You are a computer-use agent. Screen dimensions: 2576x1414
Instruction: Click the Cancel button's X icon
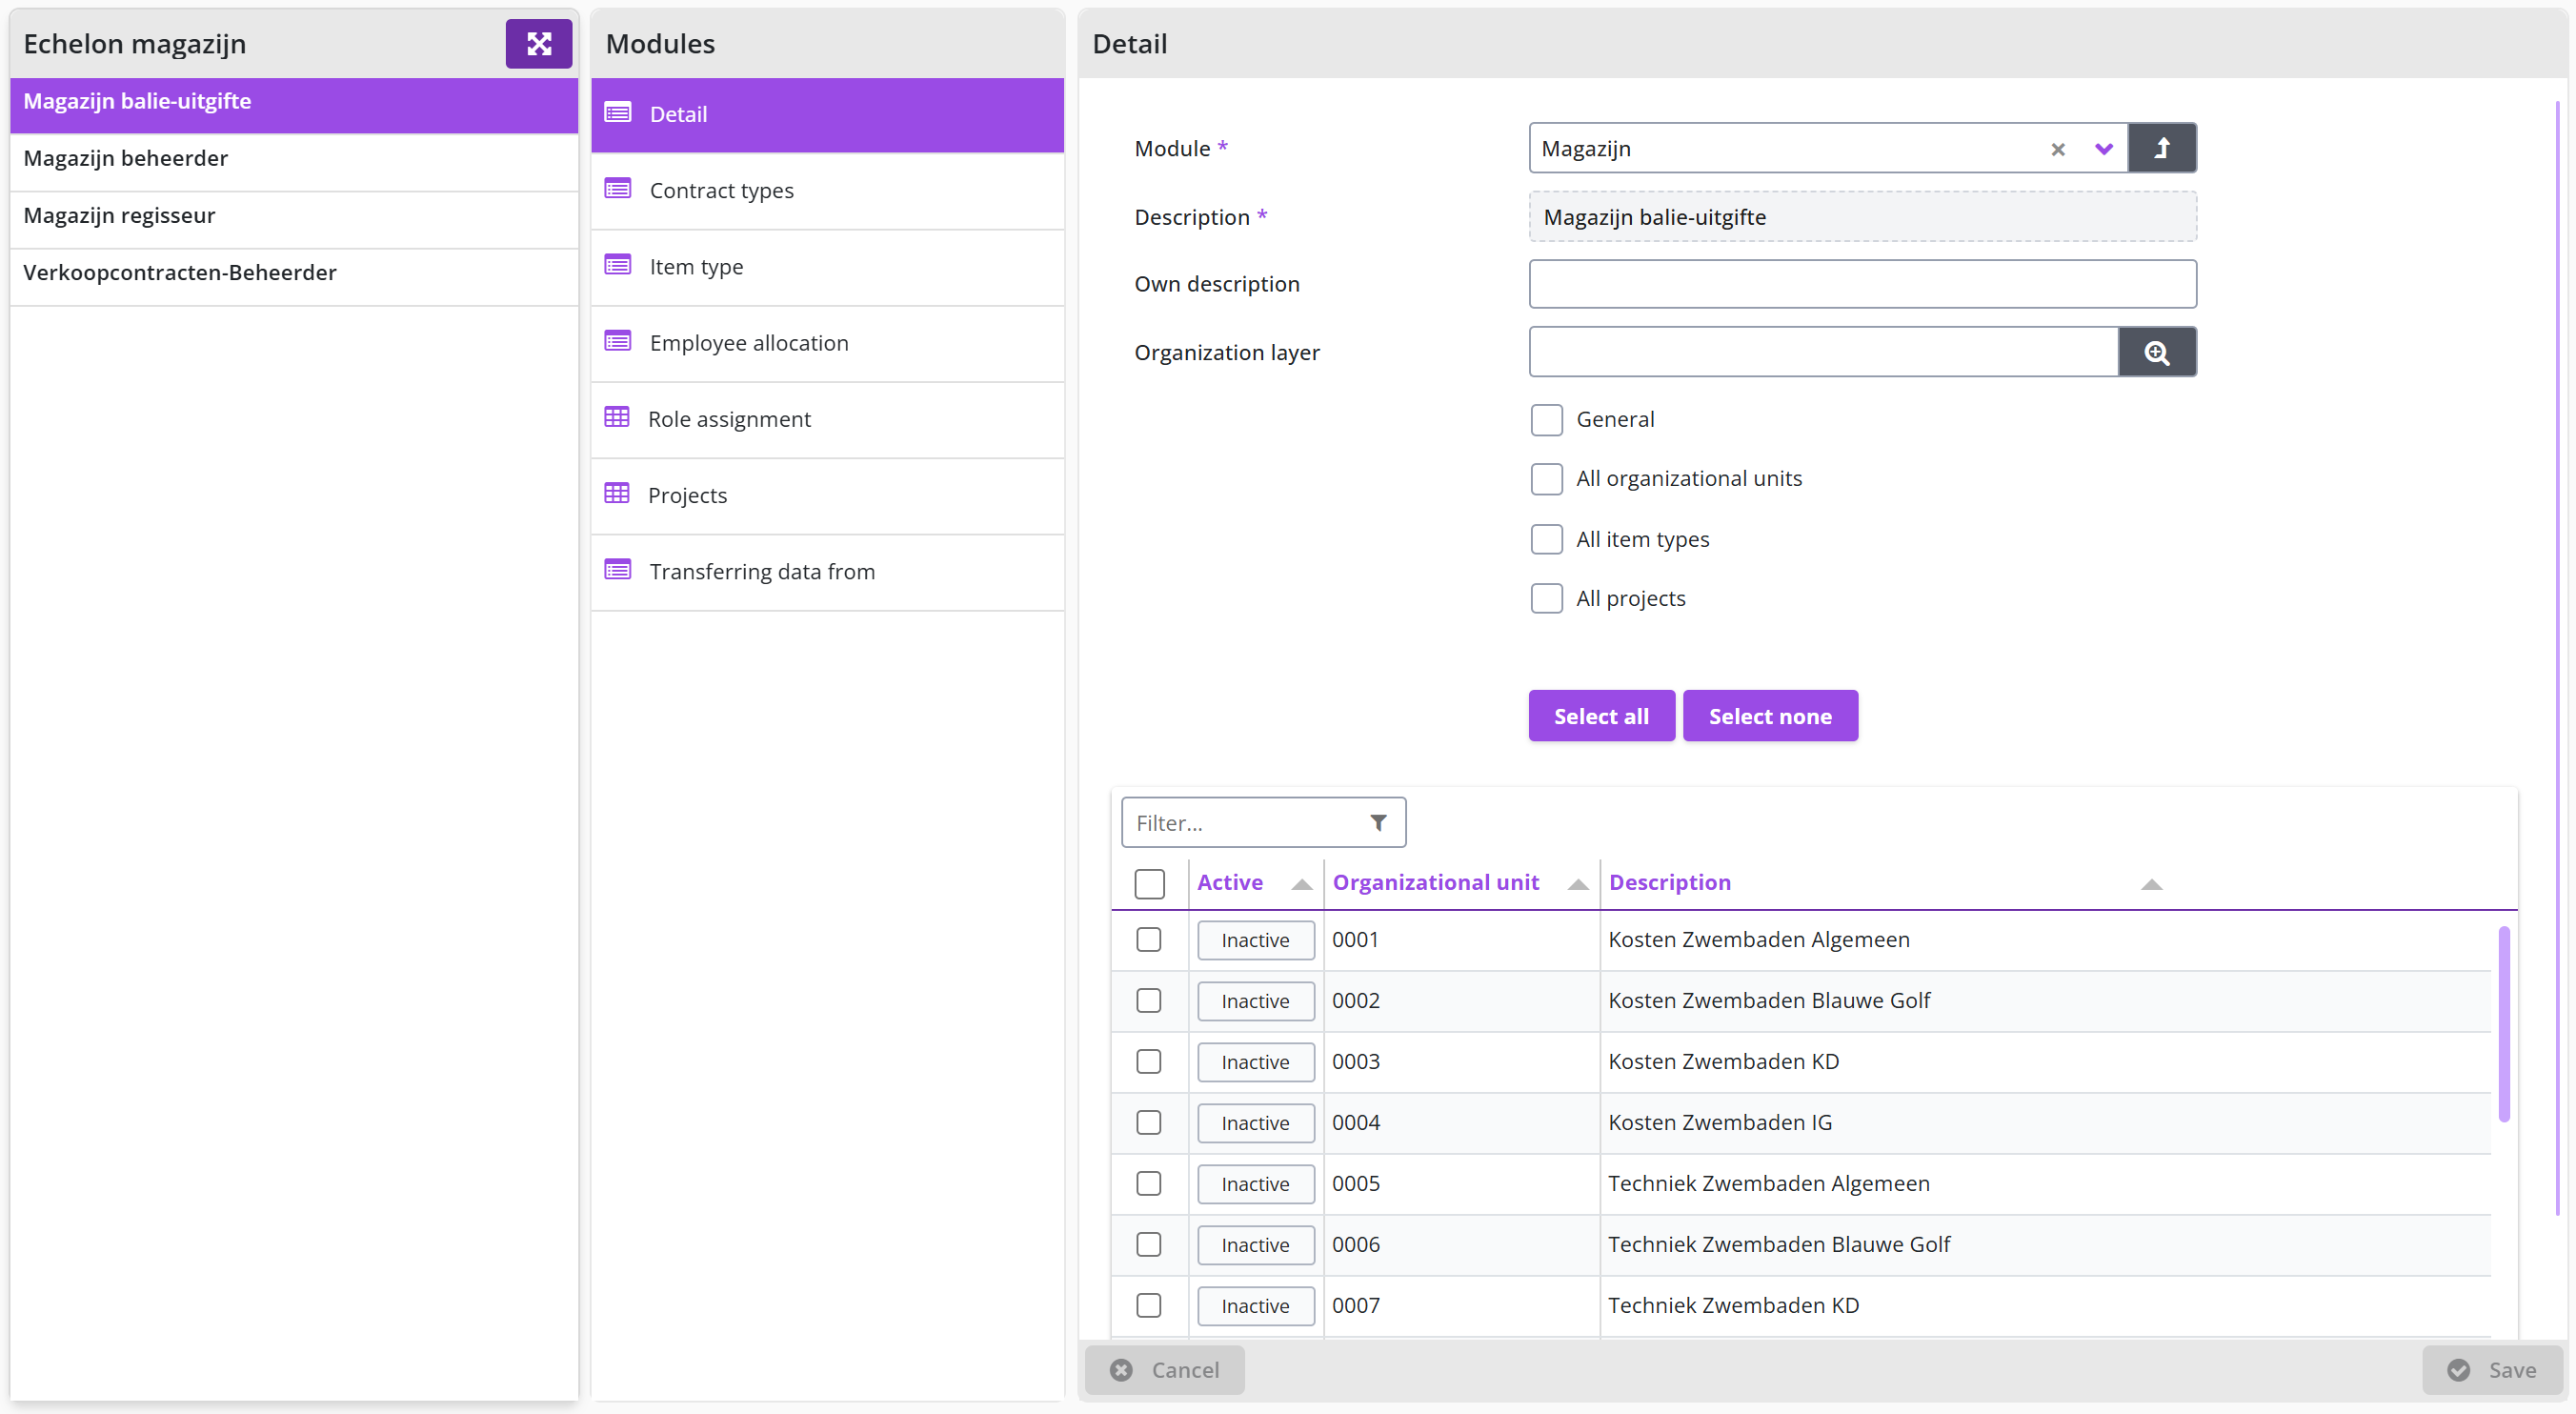point(1121,1369)
